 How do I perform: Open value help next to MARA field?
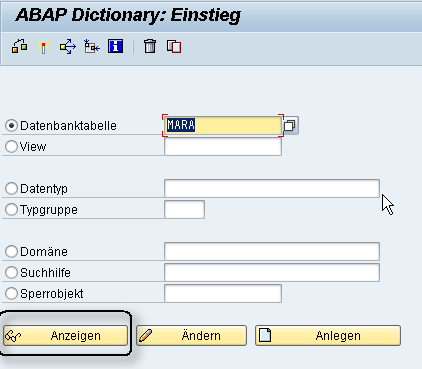[290, 126]
